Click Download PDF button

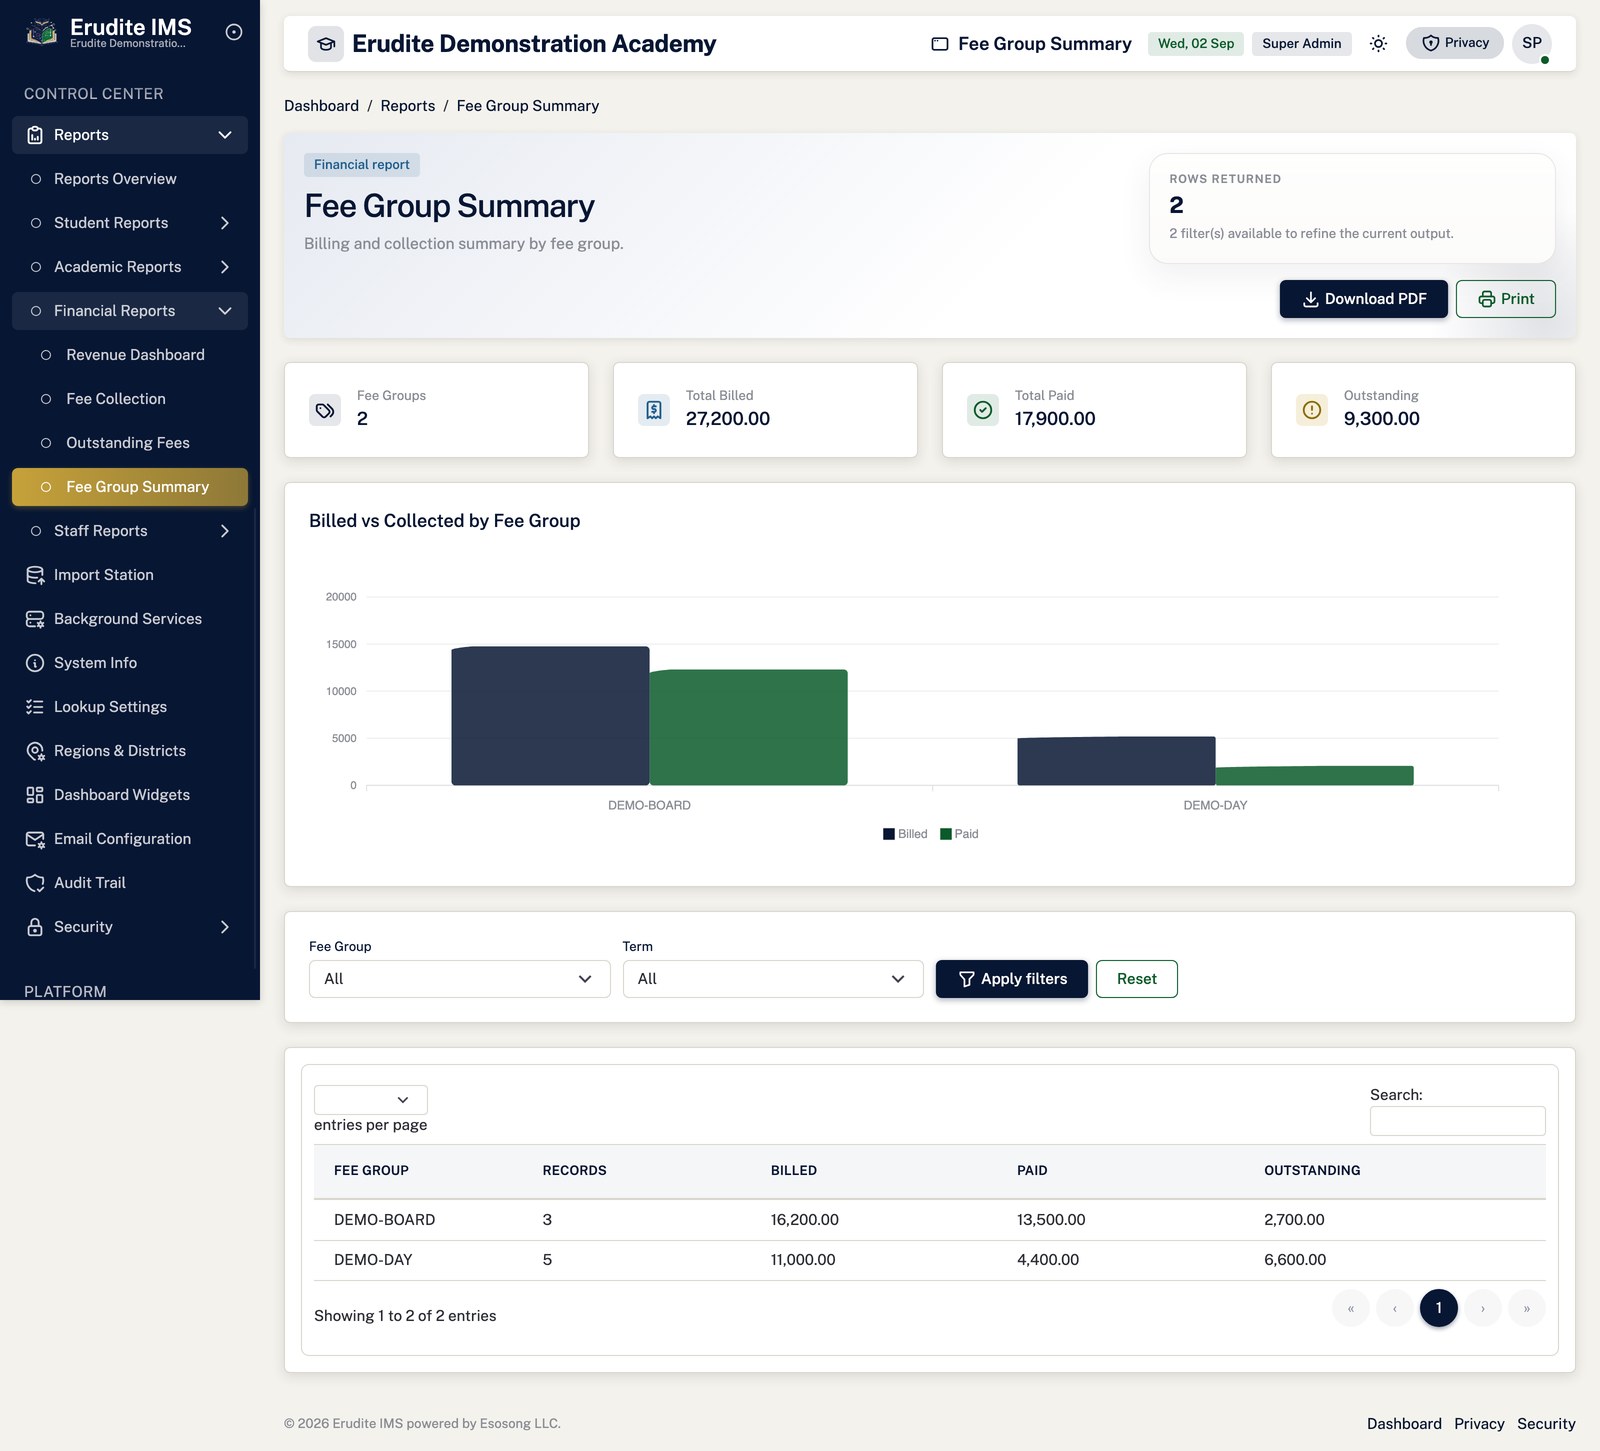point(1364,299)
